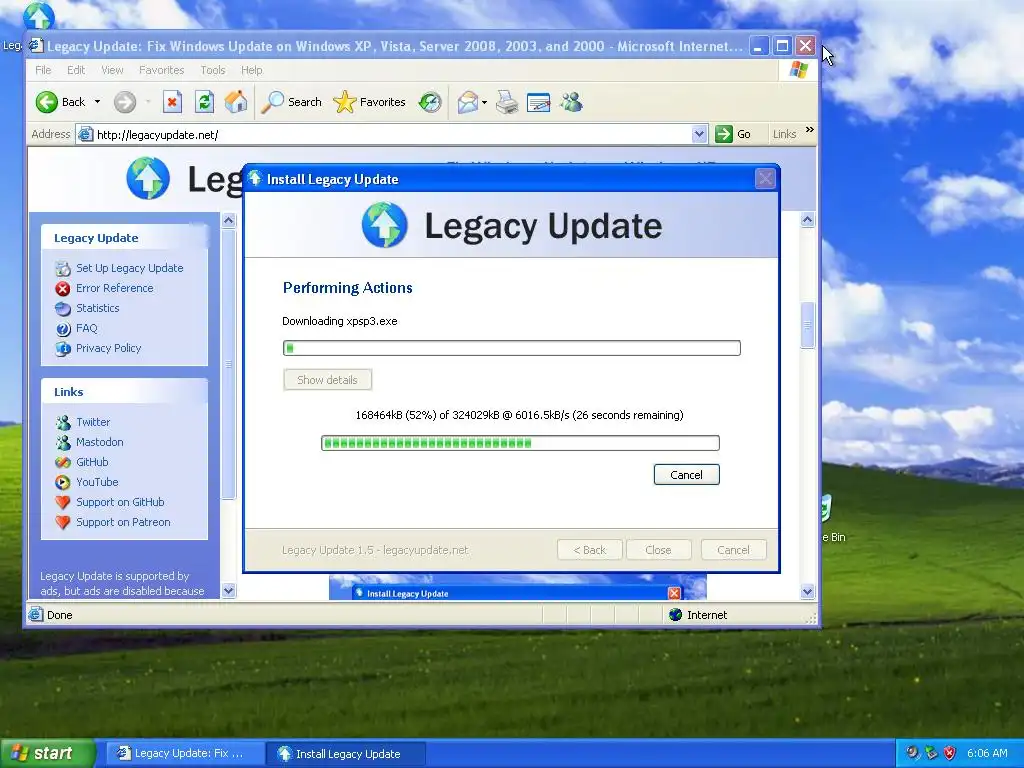Click the first system tray icon
This screenshot has width=1024, height=768.
click(912, 753)
